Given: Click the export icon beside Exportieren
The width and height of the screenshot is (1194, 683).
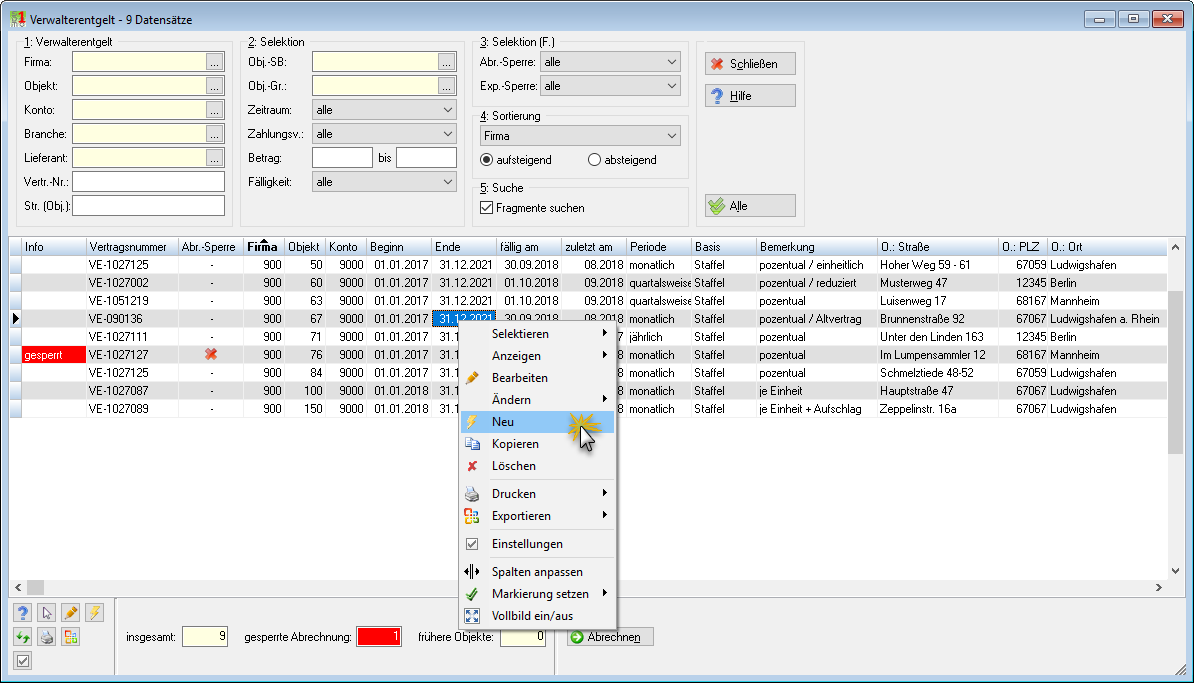Looking at the screenshot, I should click(472, 516).
